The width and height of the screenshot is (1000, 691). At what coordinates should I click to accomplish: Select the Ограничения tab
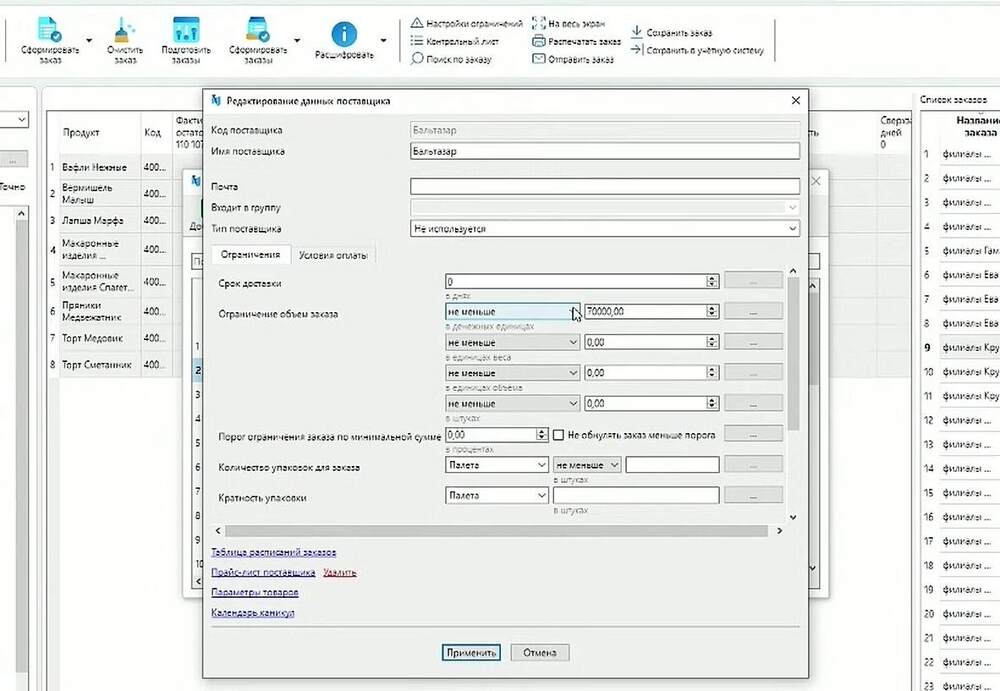[250, 255]
